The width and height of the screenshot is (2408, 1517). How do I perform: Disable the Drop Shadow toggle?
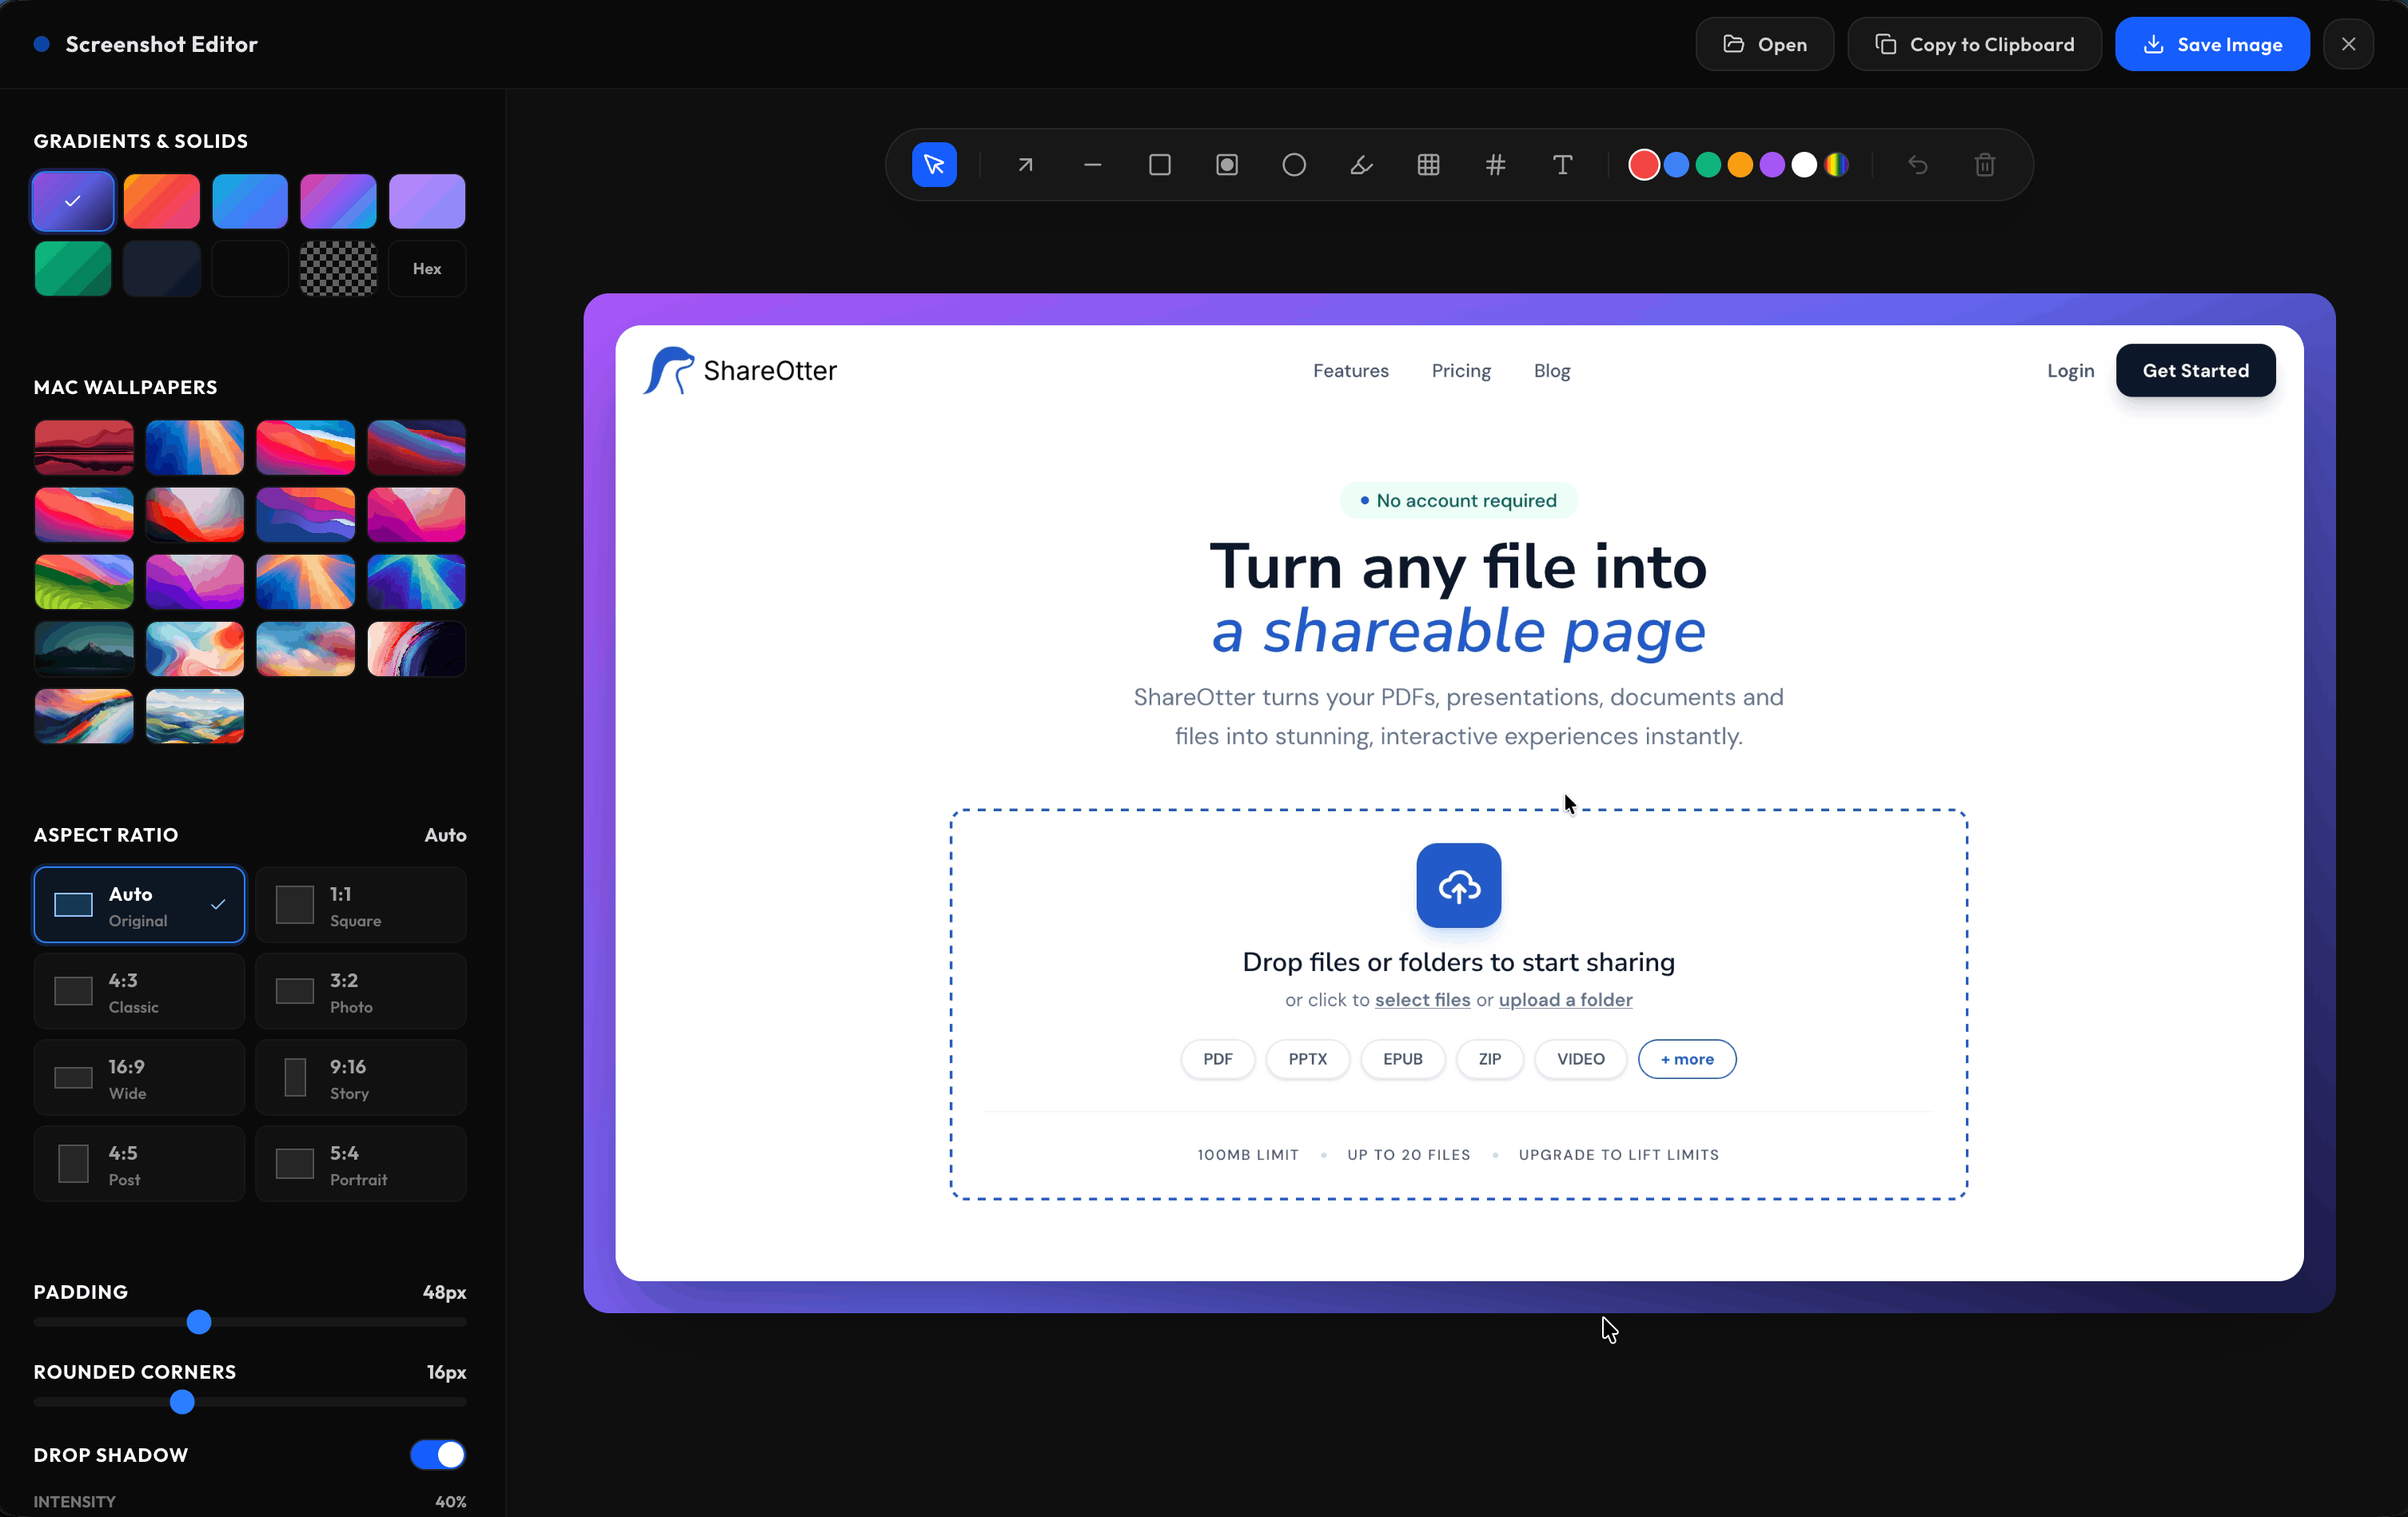click(438, 1454)
